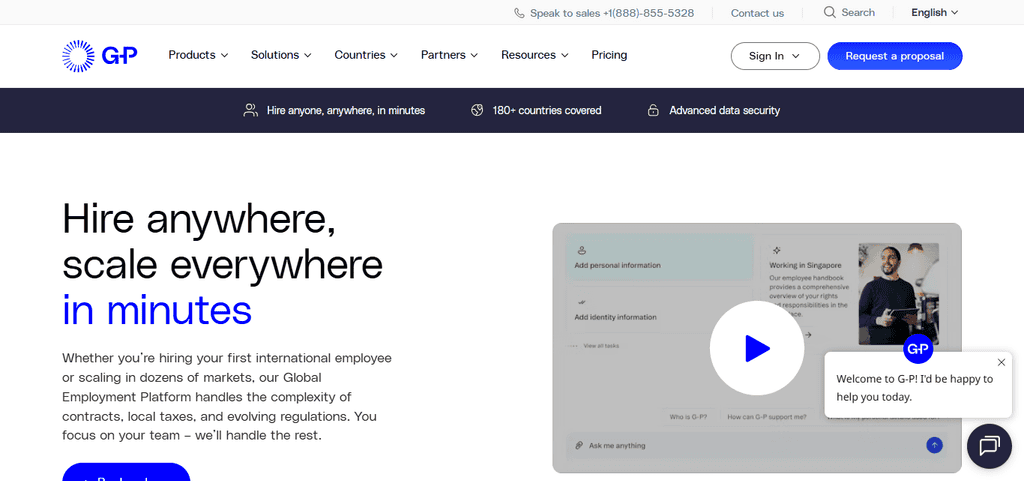The width and height of the screenshot is (1024, 481).
Task: Click 'Add identity information' card in the preview
Action: click(659, 309)
